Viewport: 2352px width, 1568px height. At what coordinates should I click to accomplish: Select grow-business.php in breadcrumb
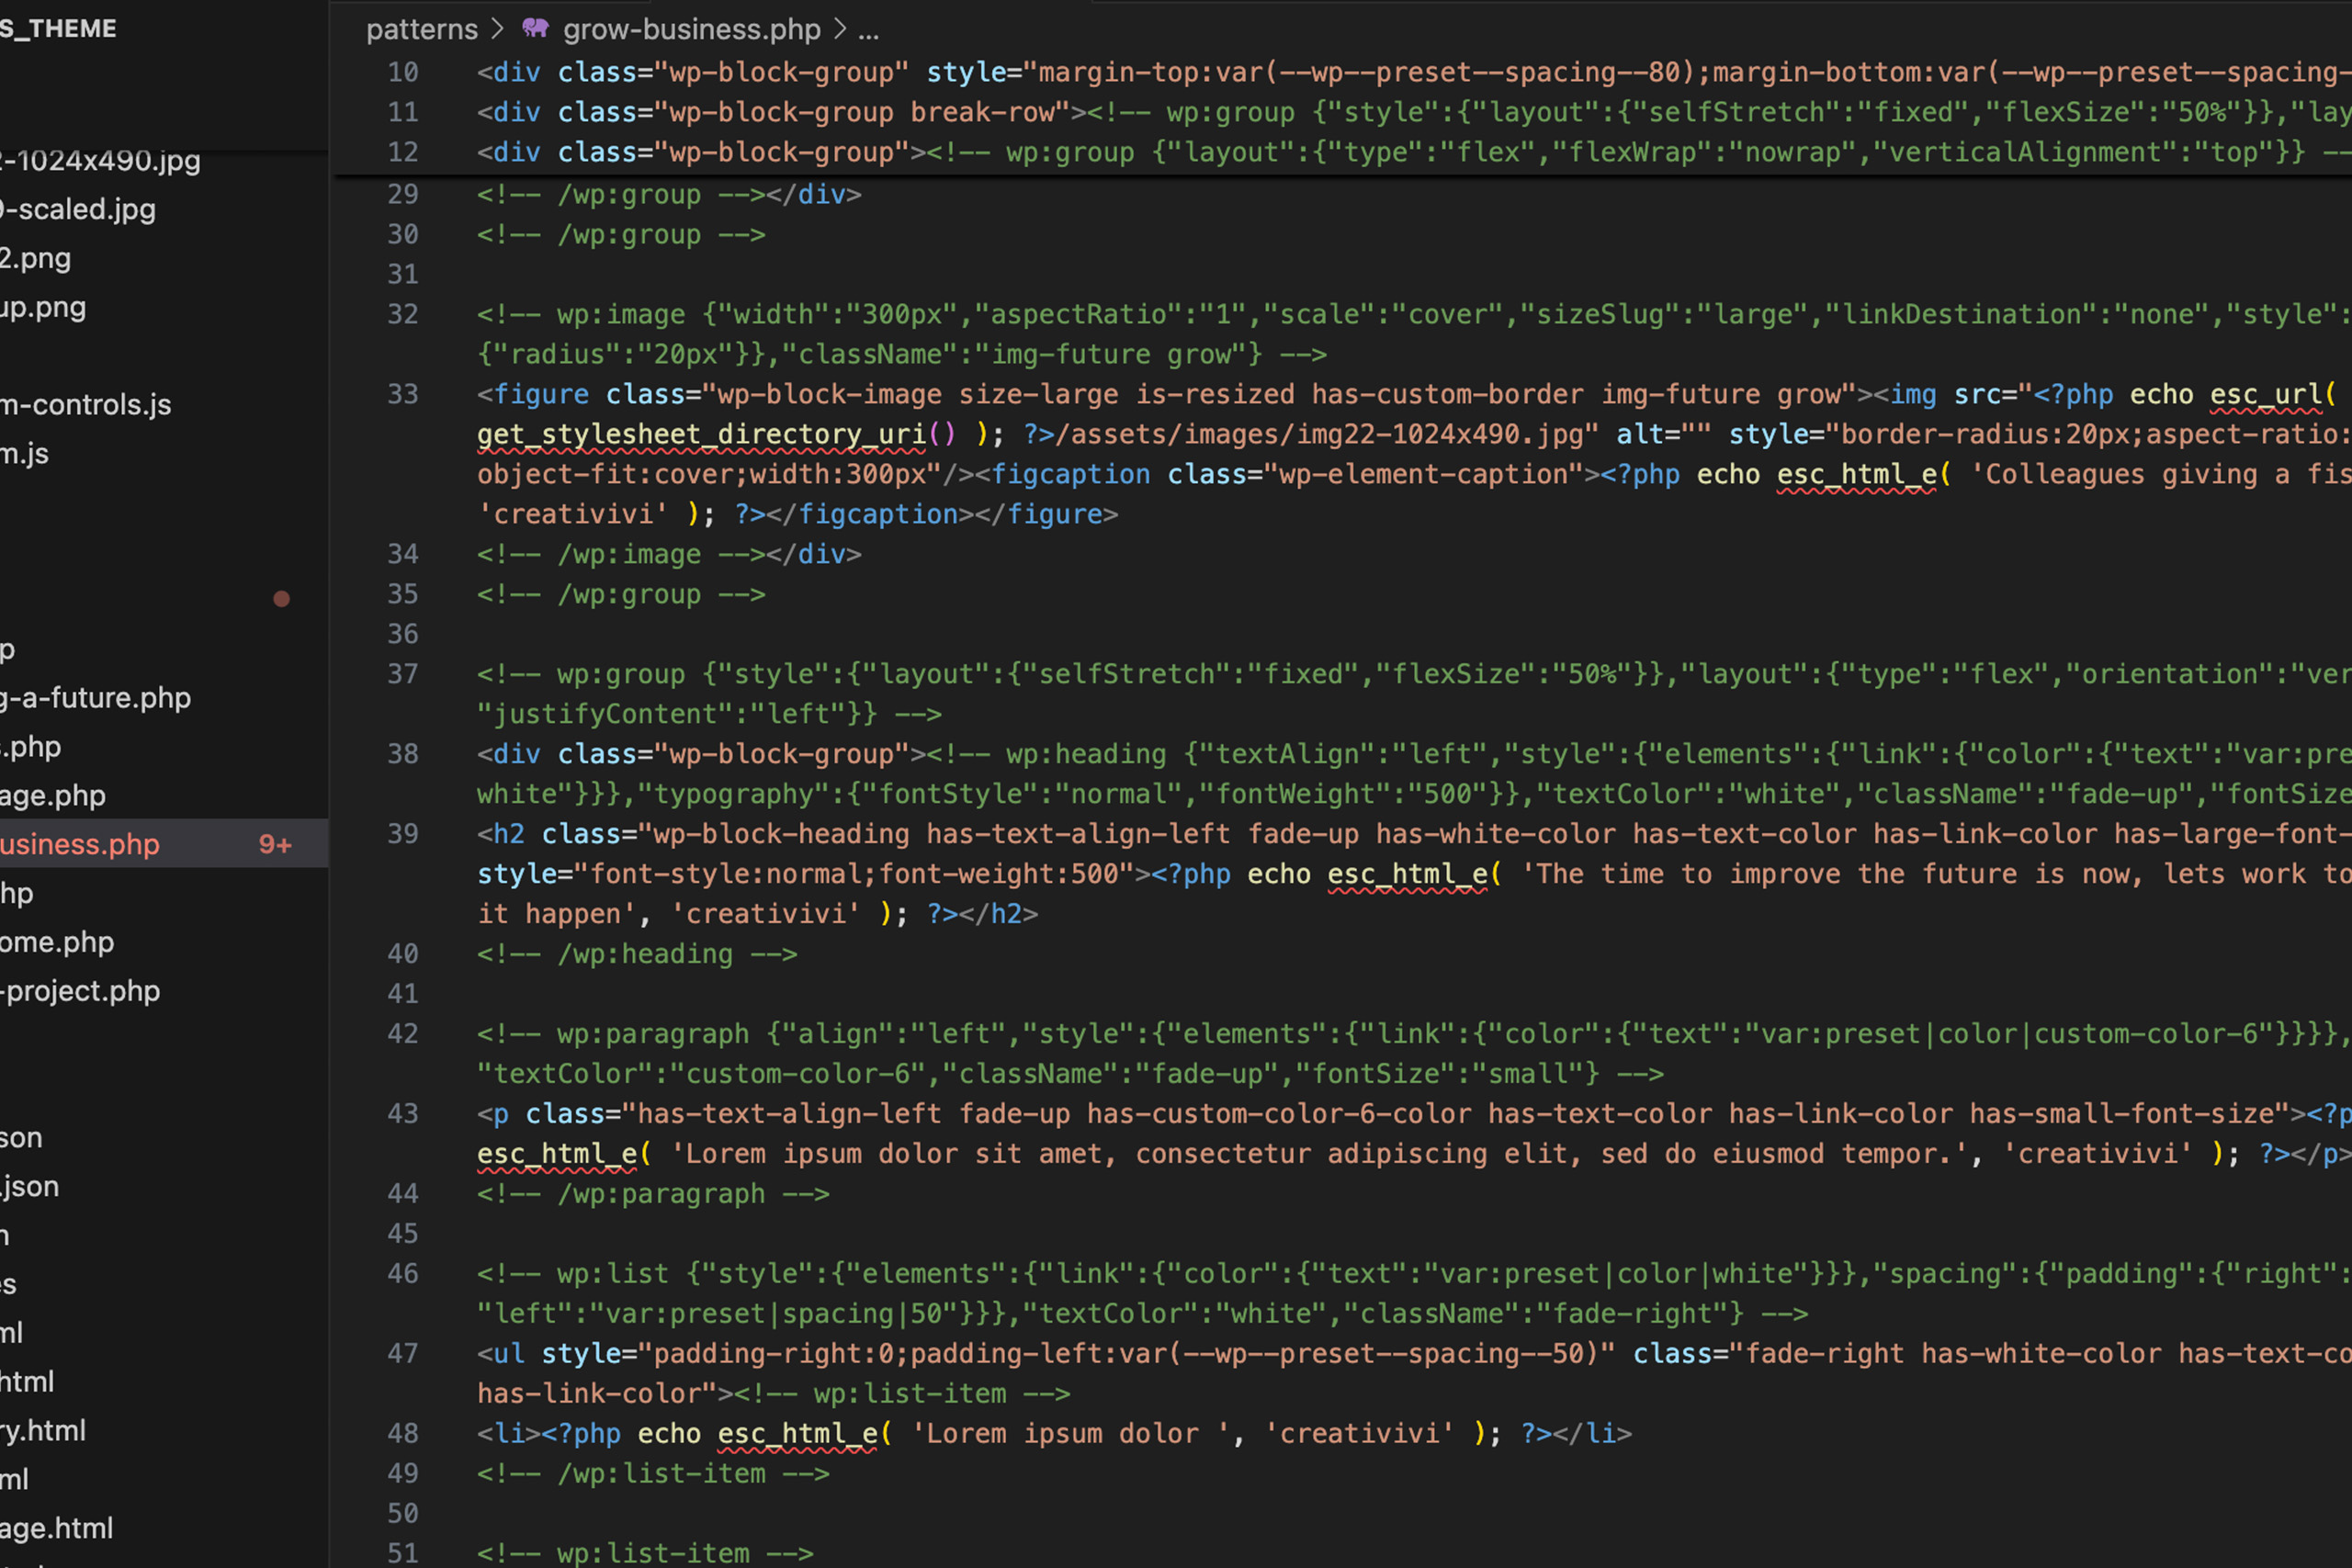691,29
